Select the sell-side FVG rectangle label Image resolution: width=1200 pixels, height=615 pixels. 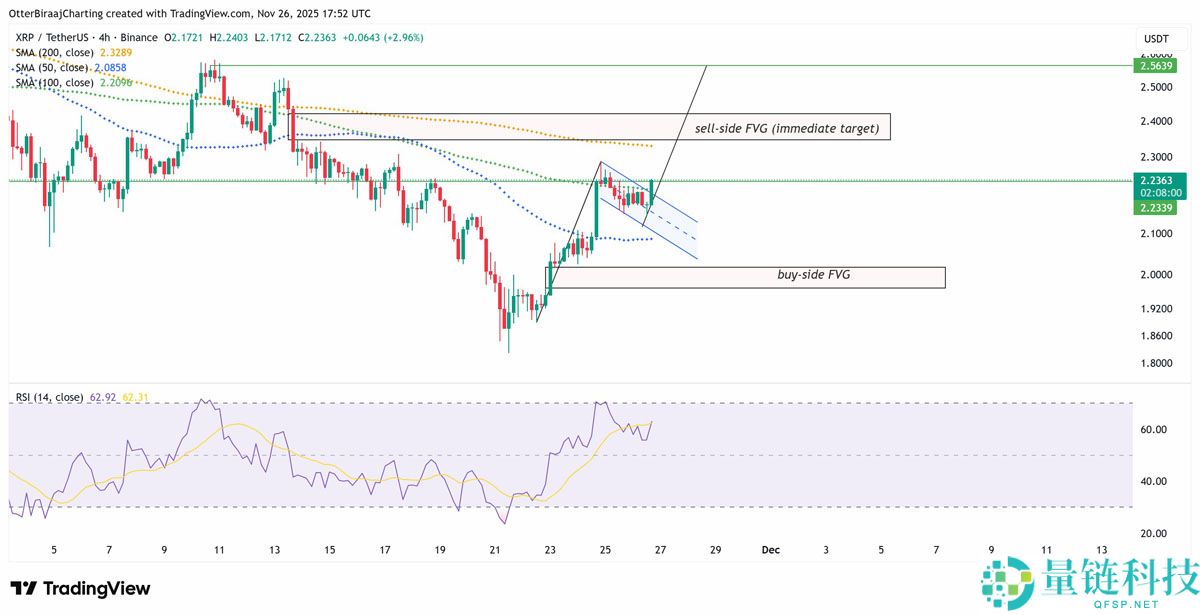pyautogui.click(x=786, y=128)
